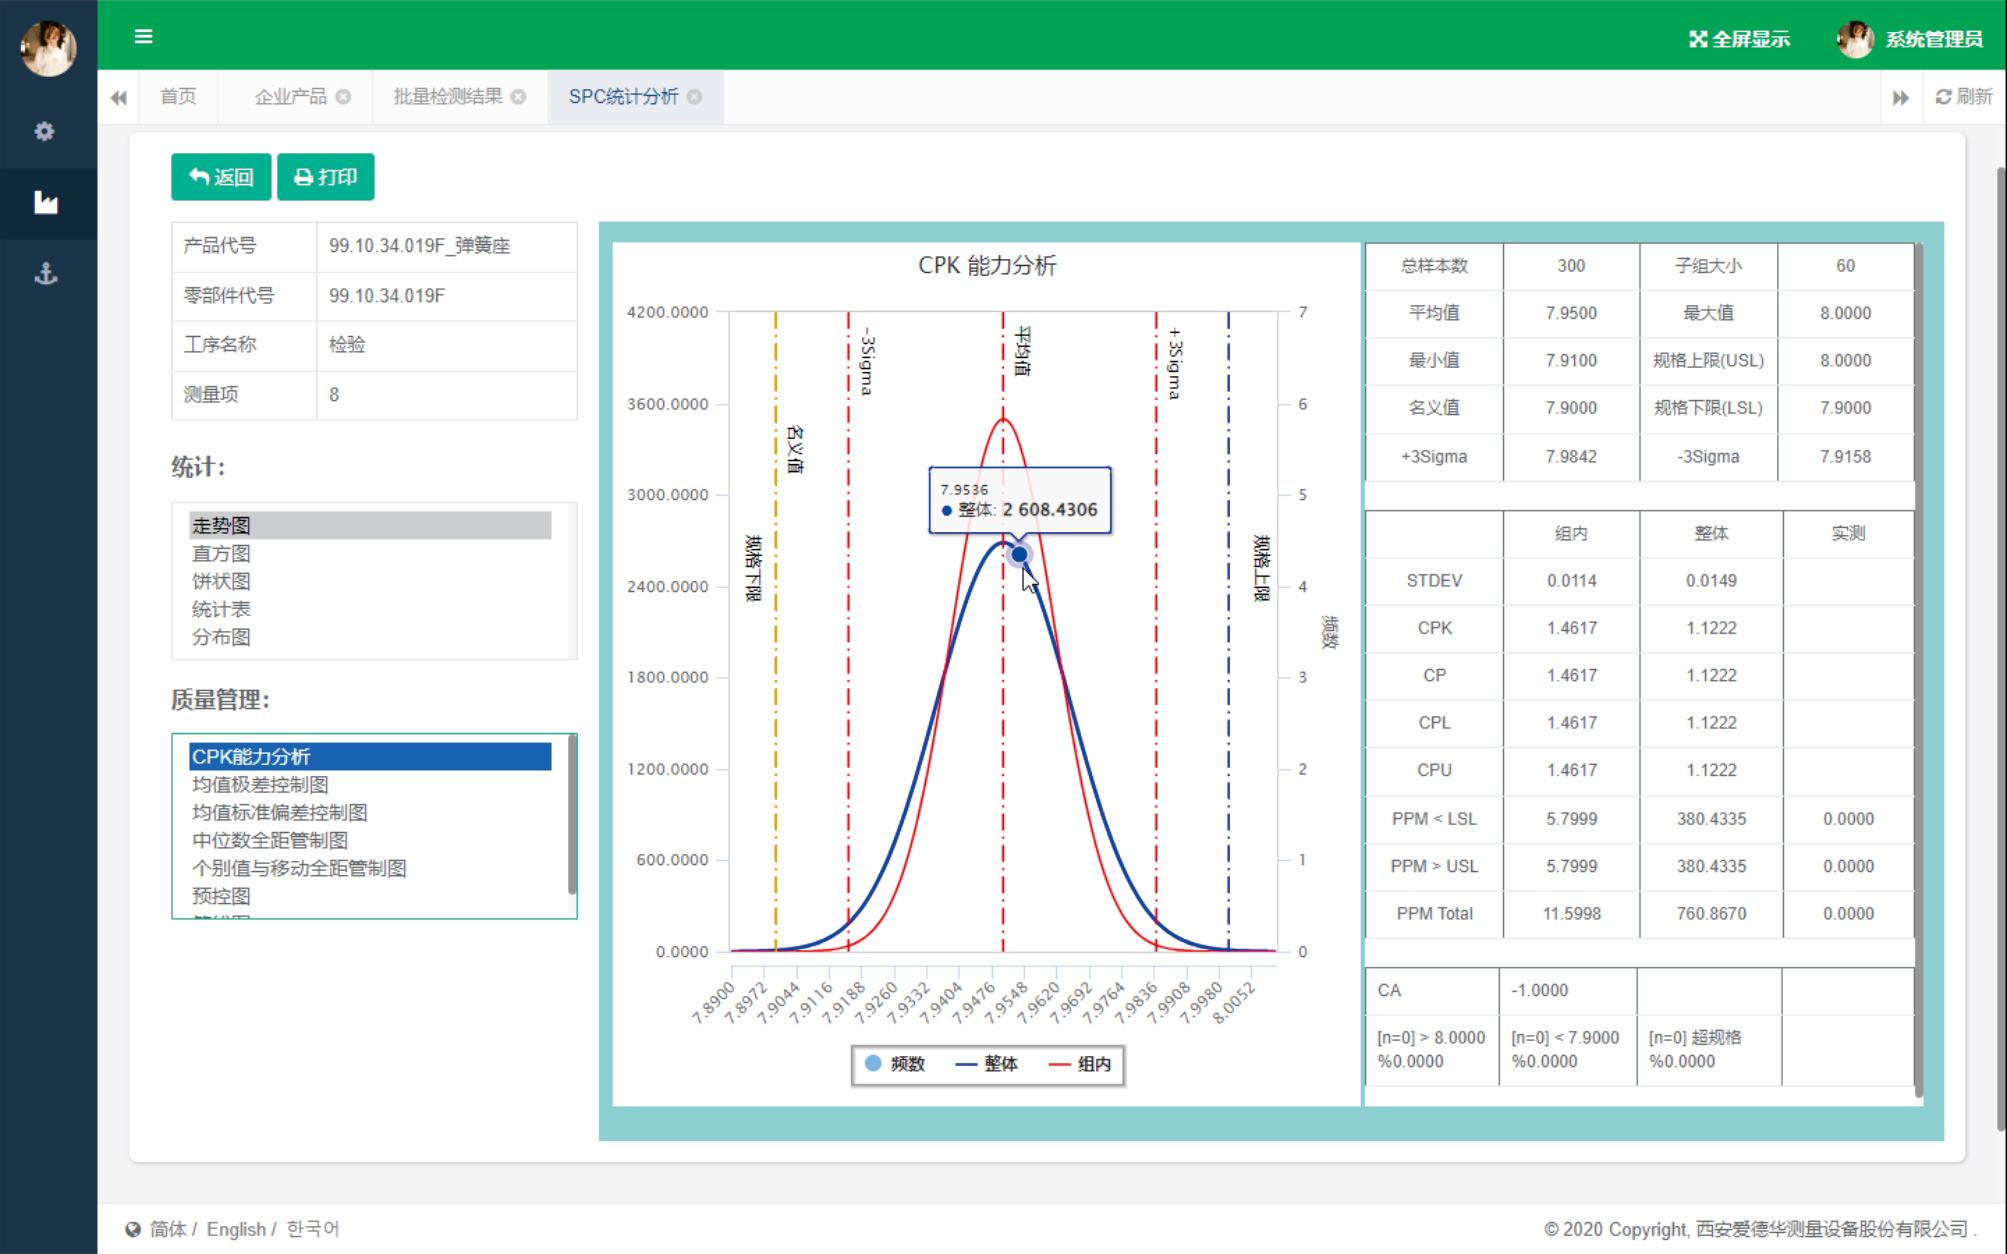The image size is (2007, 1254).
Task: Click the refresh icon
Action: tap(1943, 97)
